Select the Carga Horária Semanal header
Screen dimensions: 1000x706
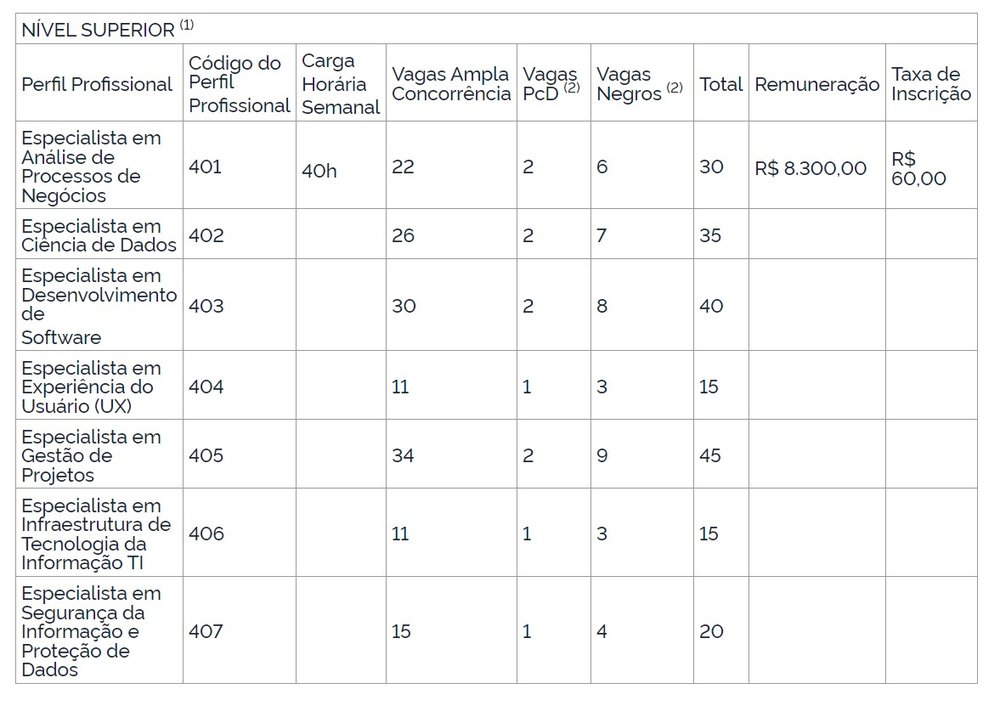341,84
